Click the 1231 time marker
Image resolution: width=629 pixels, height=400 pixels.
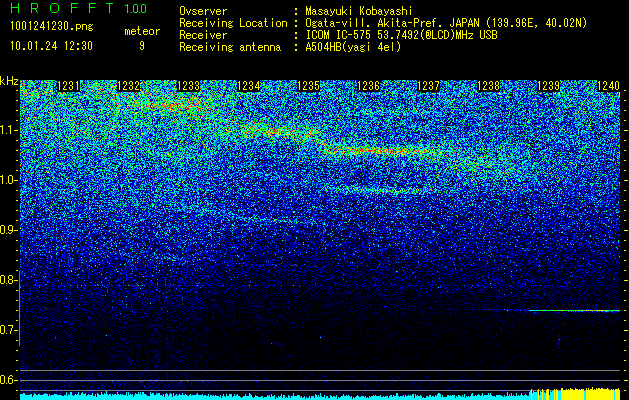click(x=69, y=86)
